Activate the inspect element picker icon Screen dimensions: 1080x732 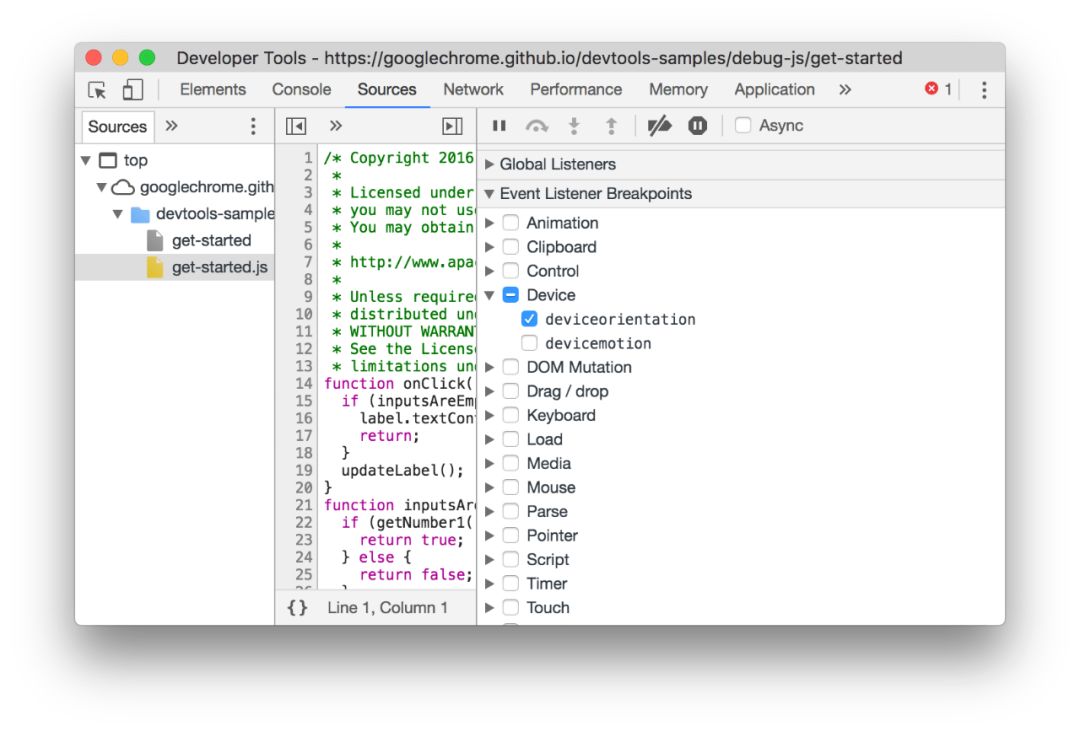(97, 90)
